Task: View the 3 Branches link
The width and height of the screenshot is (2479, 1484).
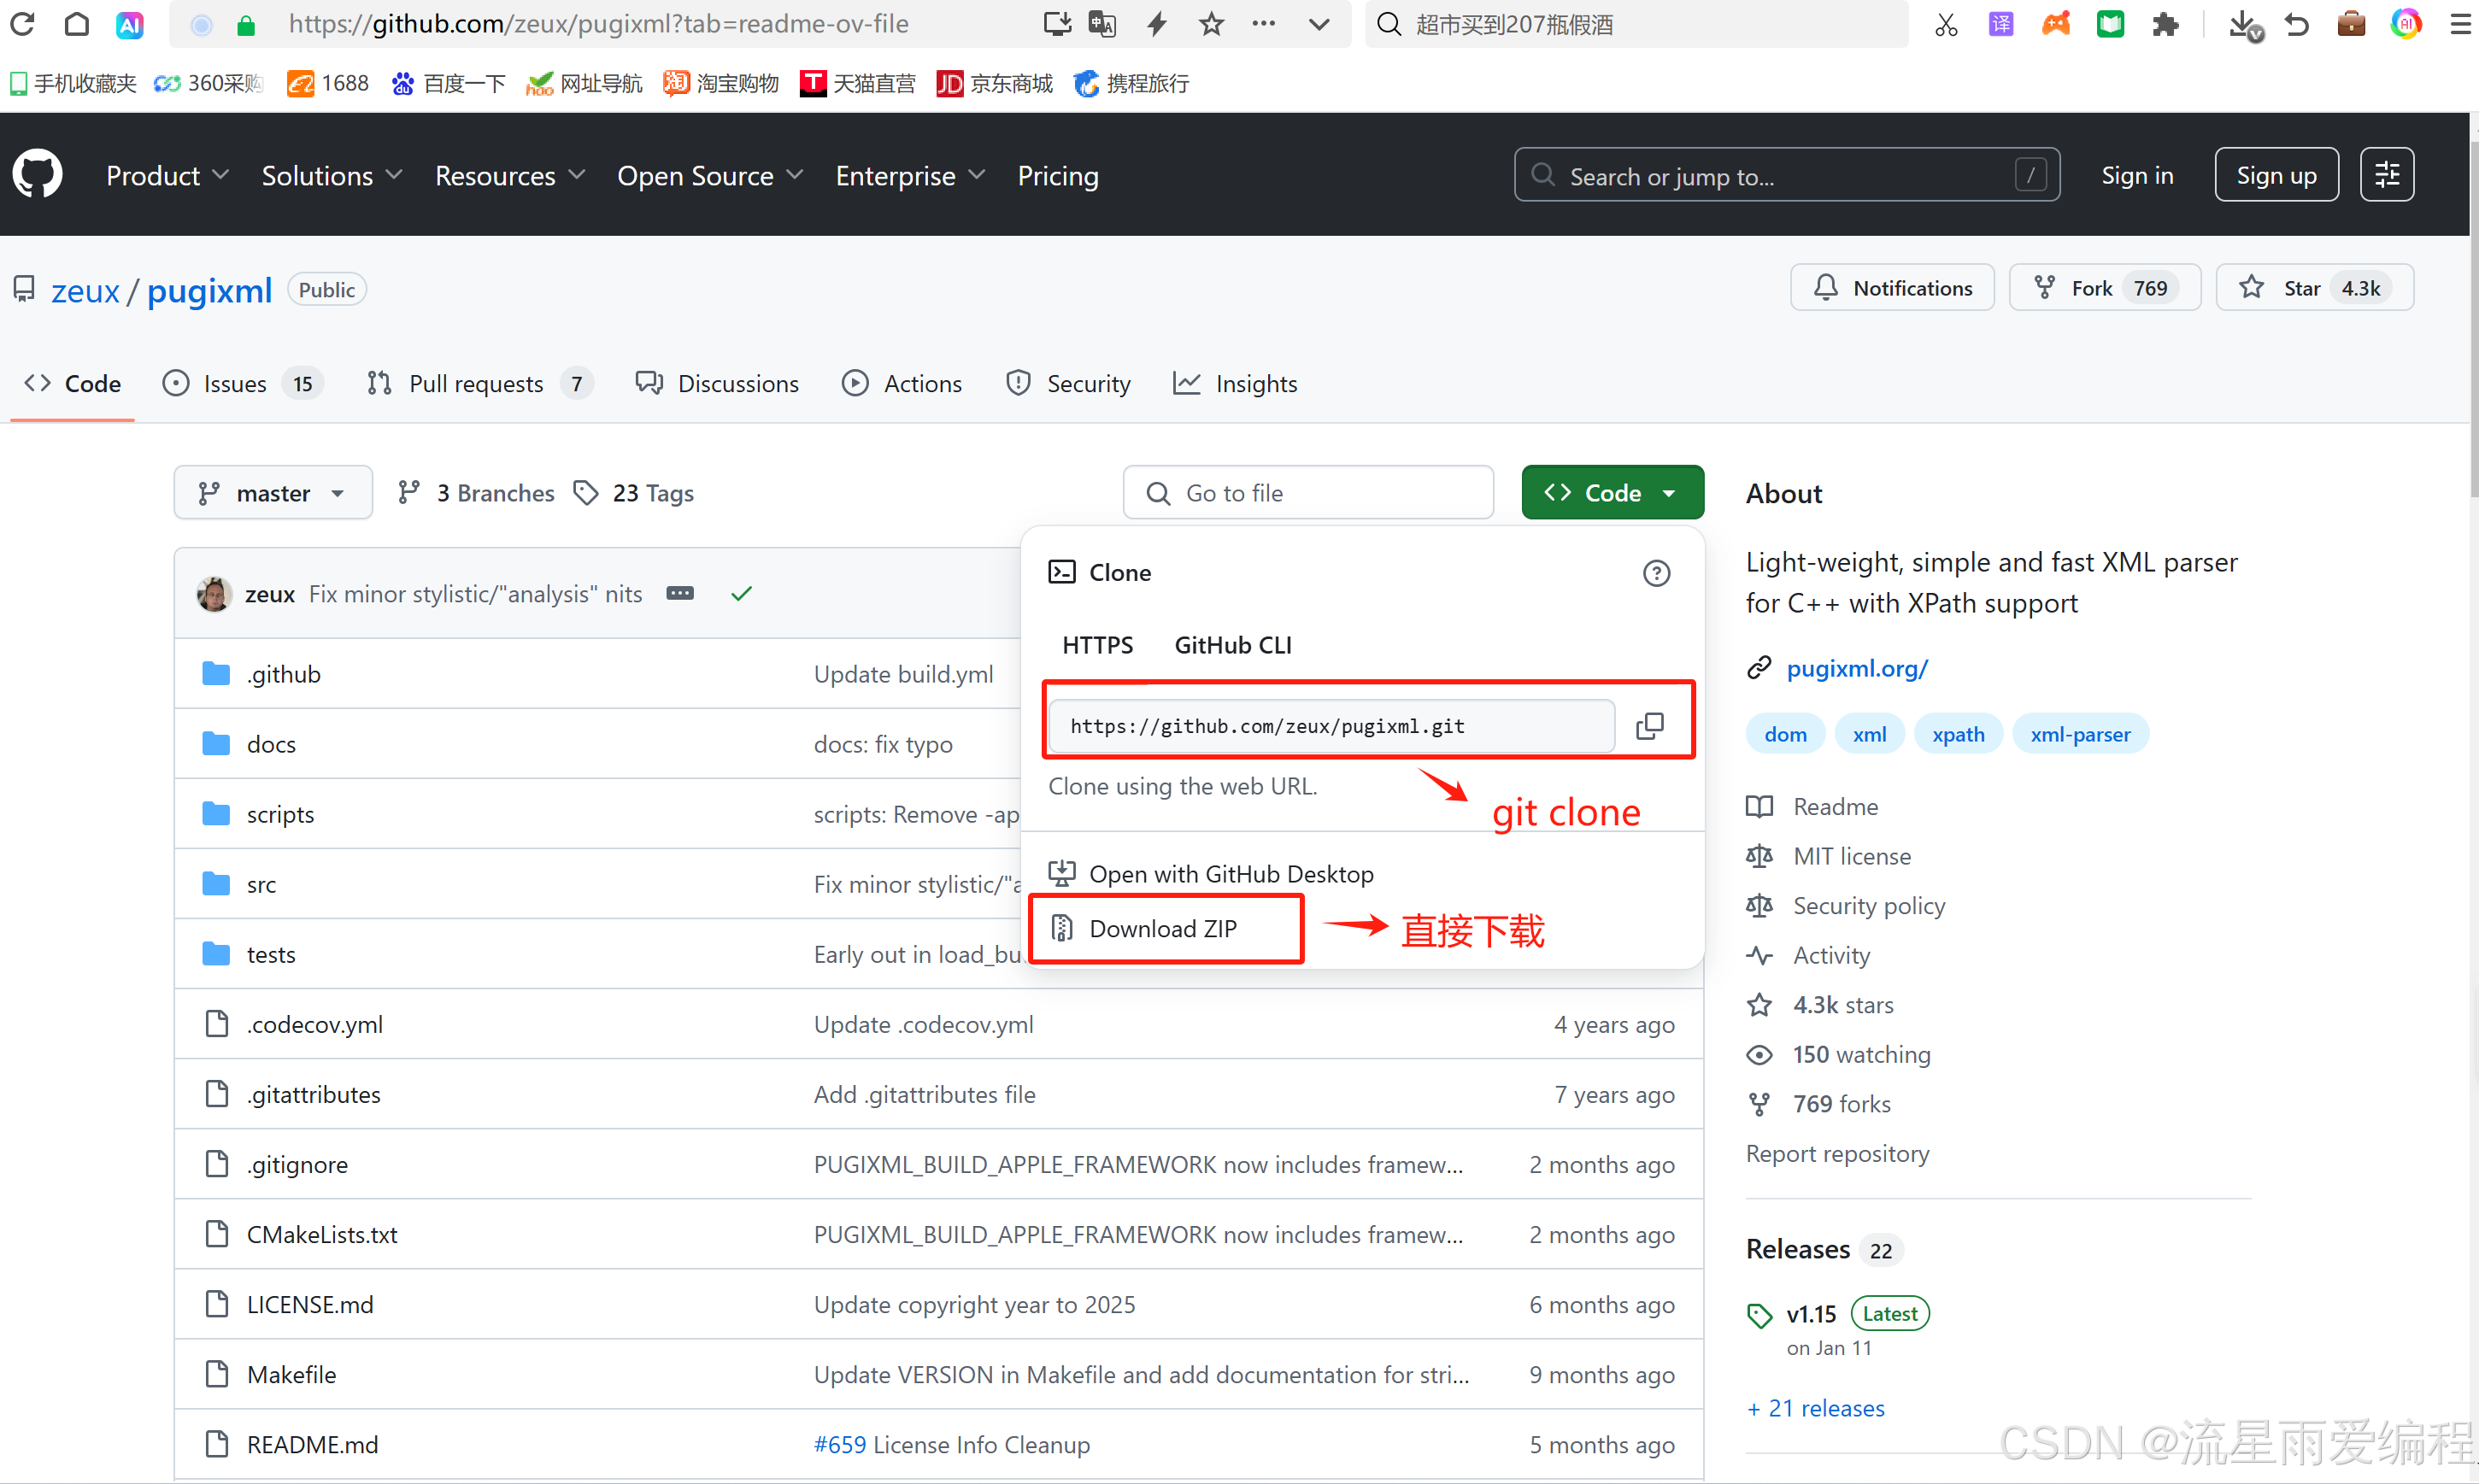Action: 476,493
